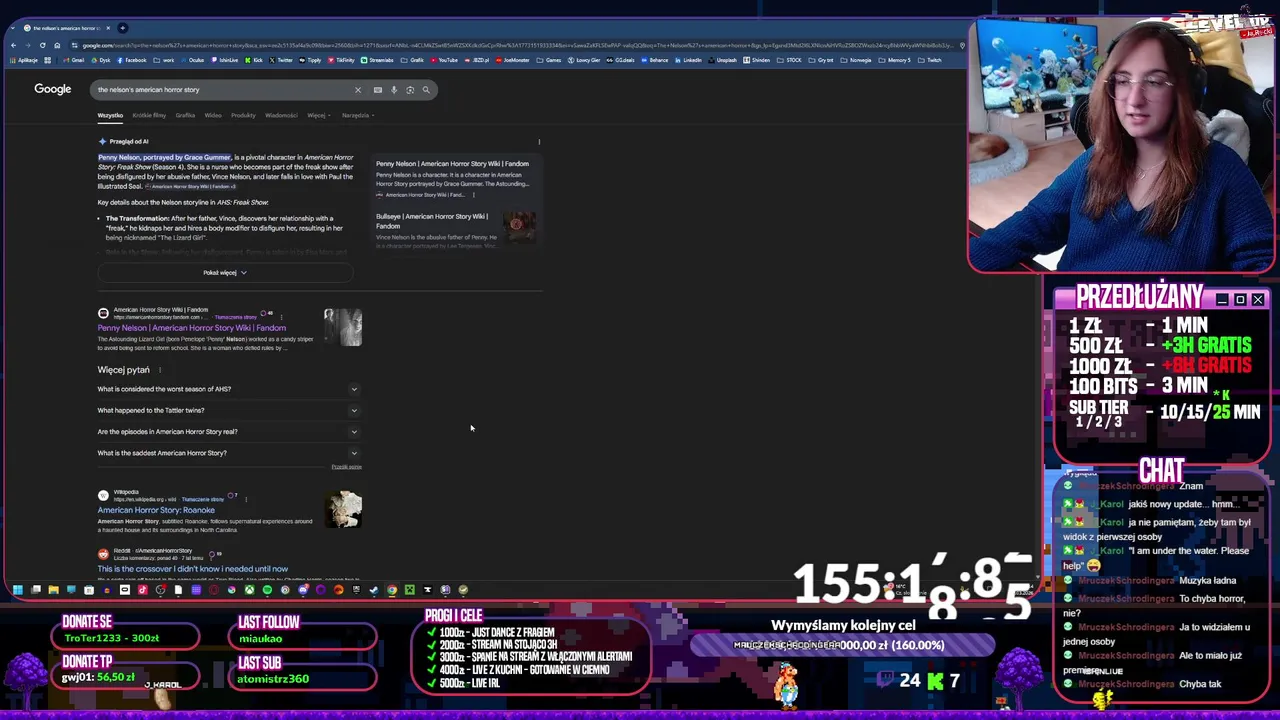Expand 'What is the saddest American Horror Story?'
1280x720 pixels.
228,453
